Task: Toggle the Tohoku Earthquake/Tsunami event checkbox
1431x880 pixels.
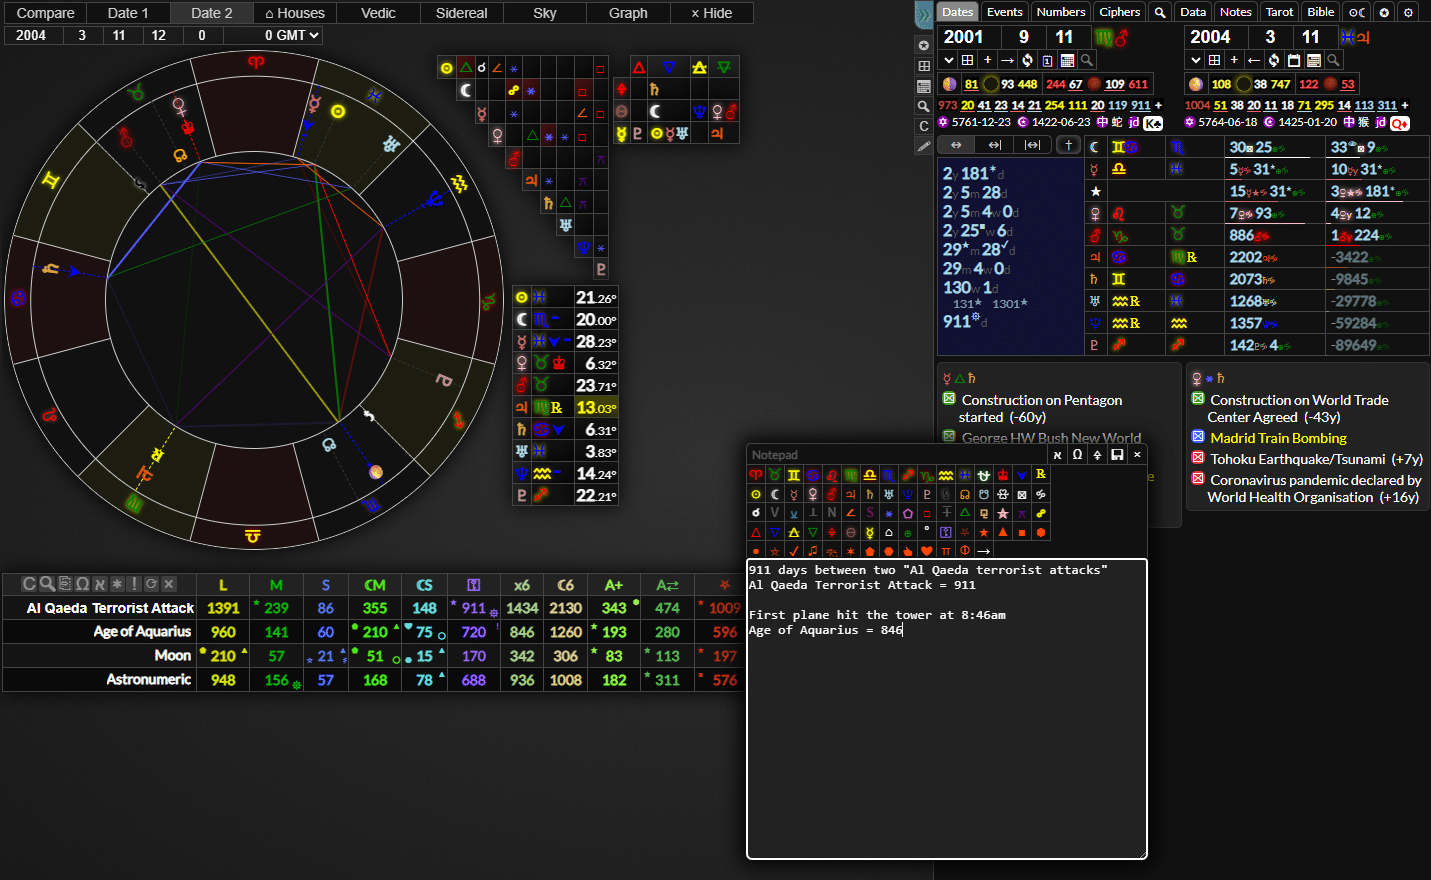Action: (x=1198, y=458)
